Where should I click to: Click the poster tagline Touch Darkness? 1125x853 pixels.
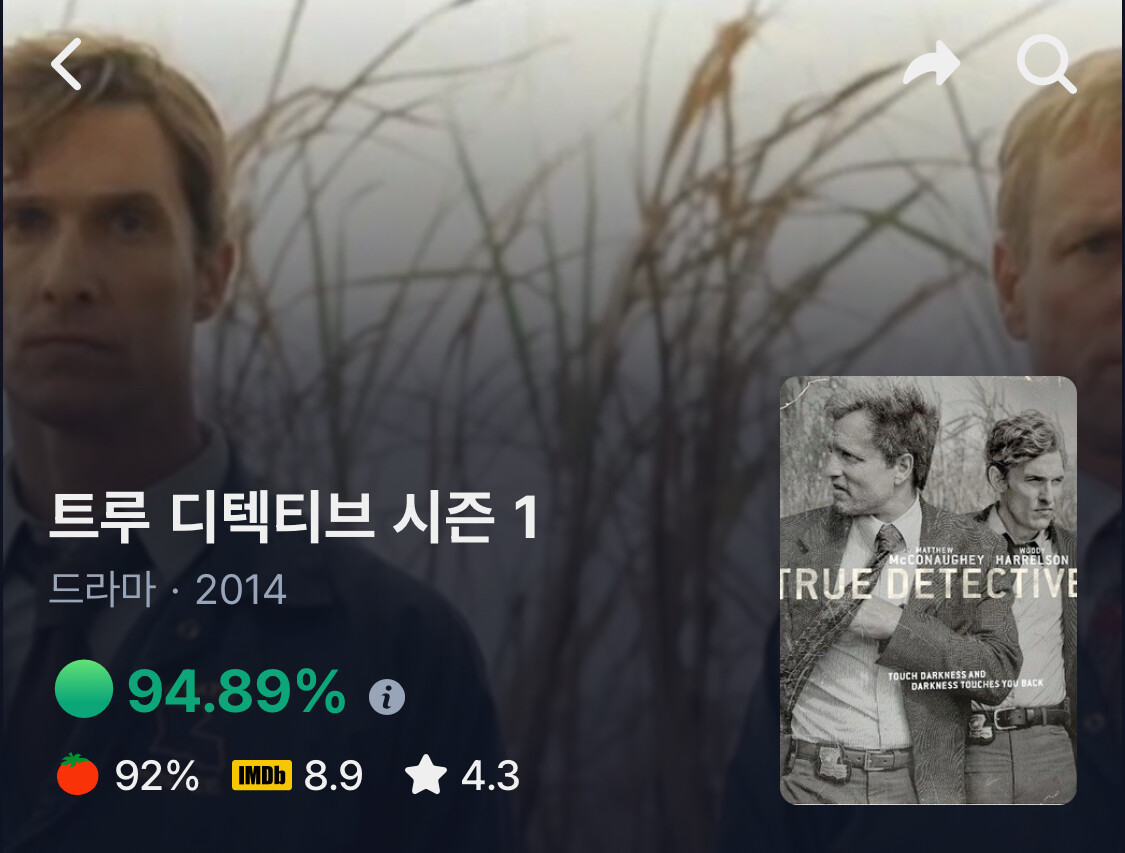click(x=966, y=680)
